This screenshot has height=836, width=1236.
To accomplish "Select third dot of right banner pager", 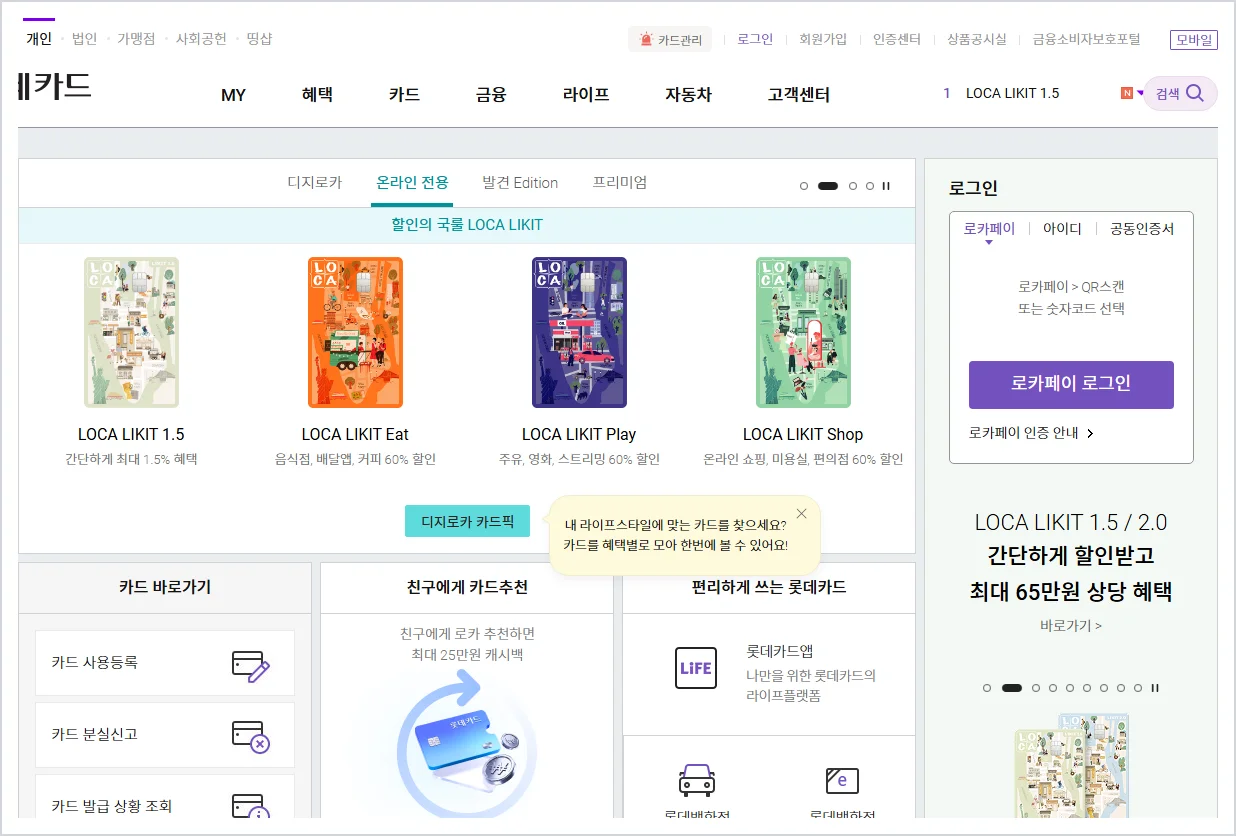I will pyautogui.click(x=1036, y=688).
